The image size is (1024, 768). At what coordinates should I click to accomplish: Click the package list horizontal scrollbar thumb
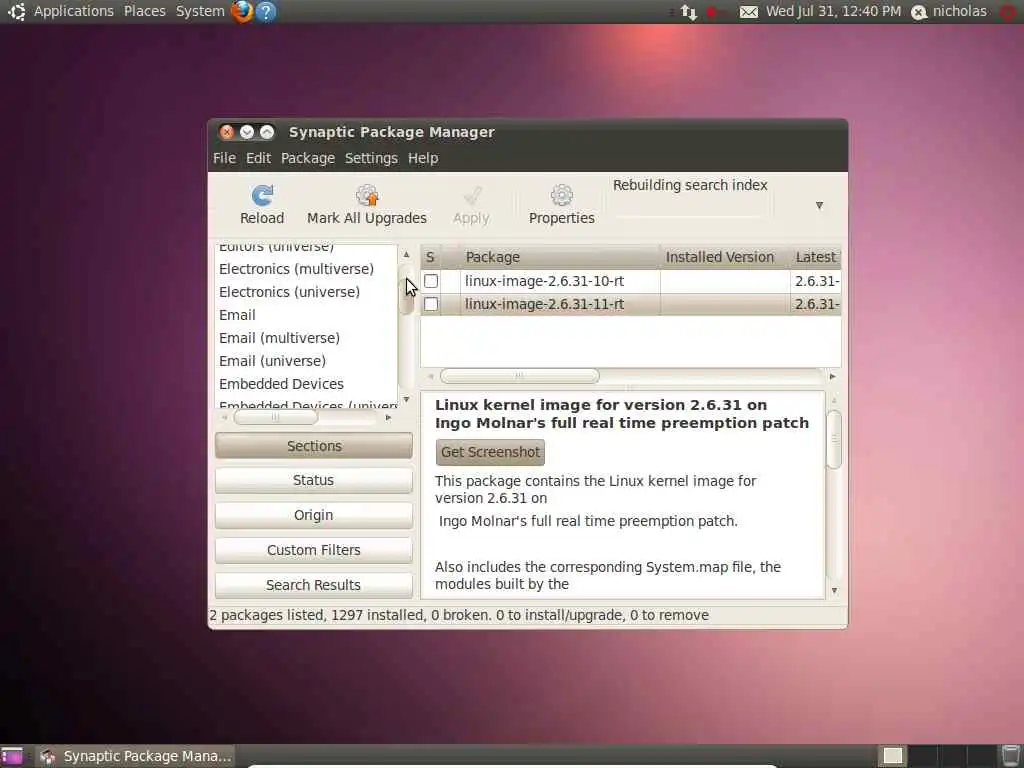[519, 376]
